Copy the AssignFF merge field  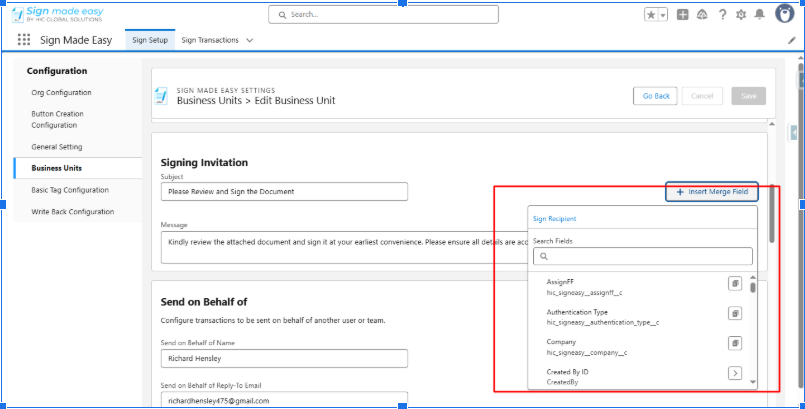tap(734, 285)
